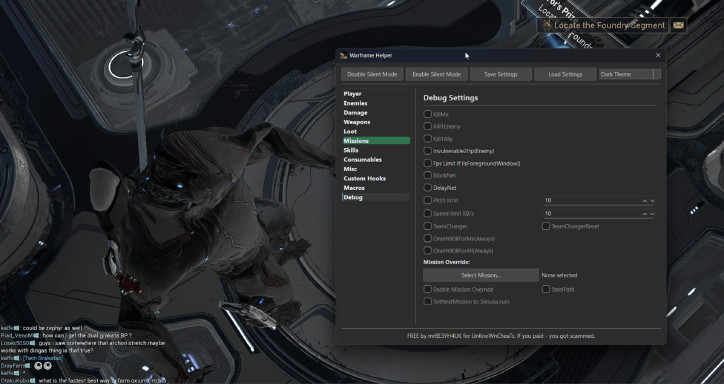The image size is (724, 384).
Task: Toggle the TeamChanger checkbox
Action: (x=428, y=226)
